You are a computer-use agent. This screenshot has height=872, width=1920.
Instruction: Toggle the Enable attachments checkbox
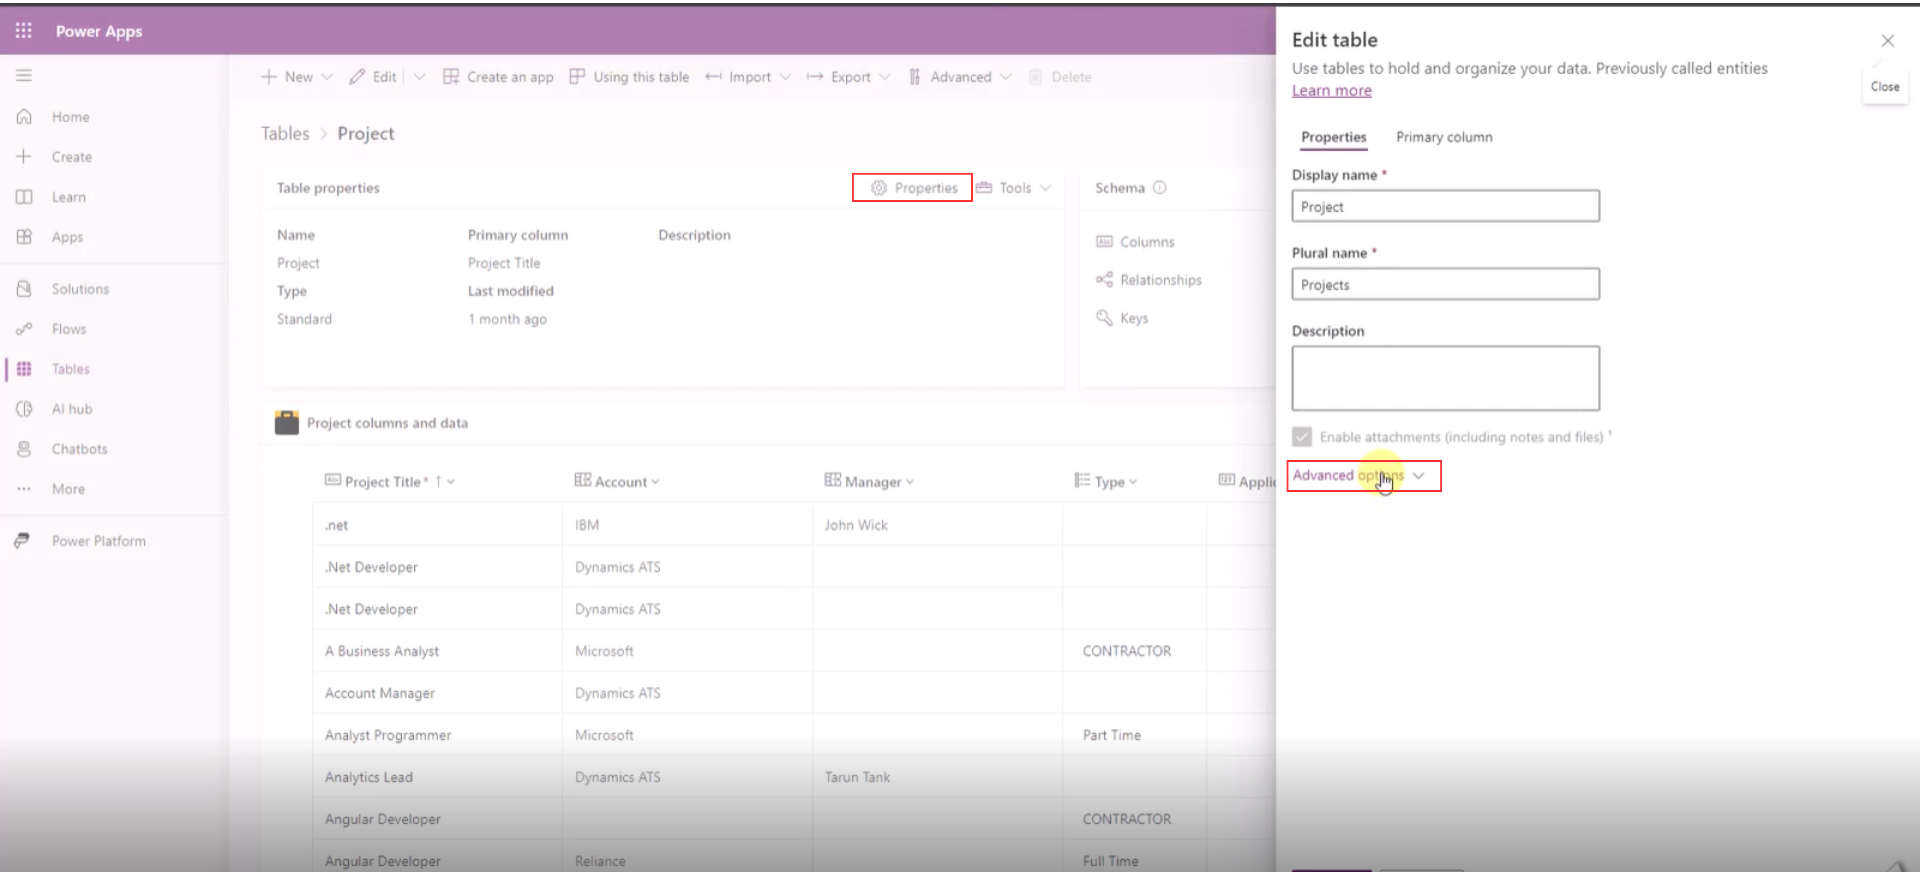pos(1302,437)
